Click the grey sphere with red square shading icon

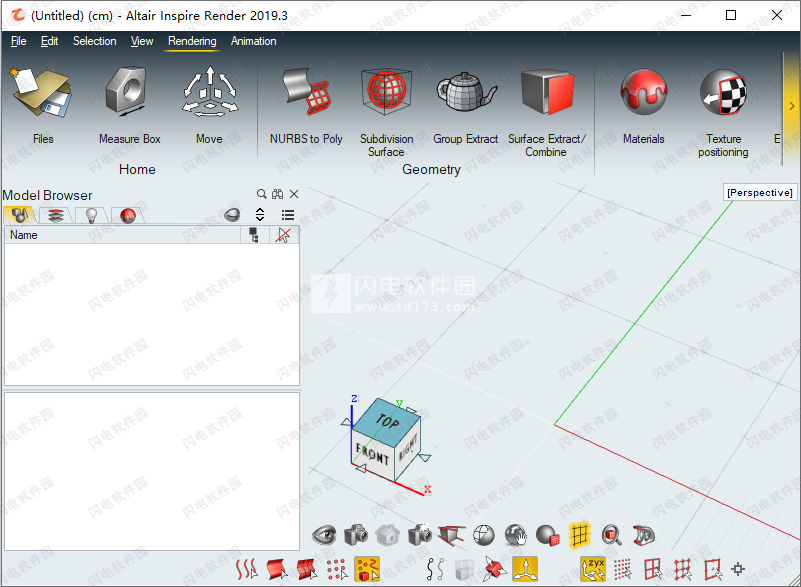pyautogui.click(x=548, y=535)
